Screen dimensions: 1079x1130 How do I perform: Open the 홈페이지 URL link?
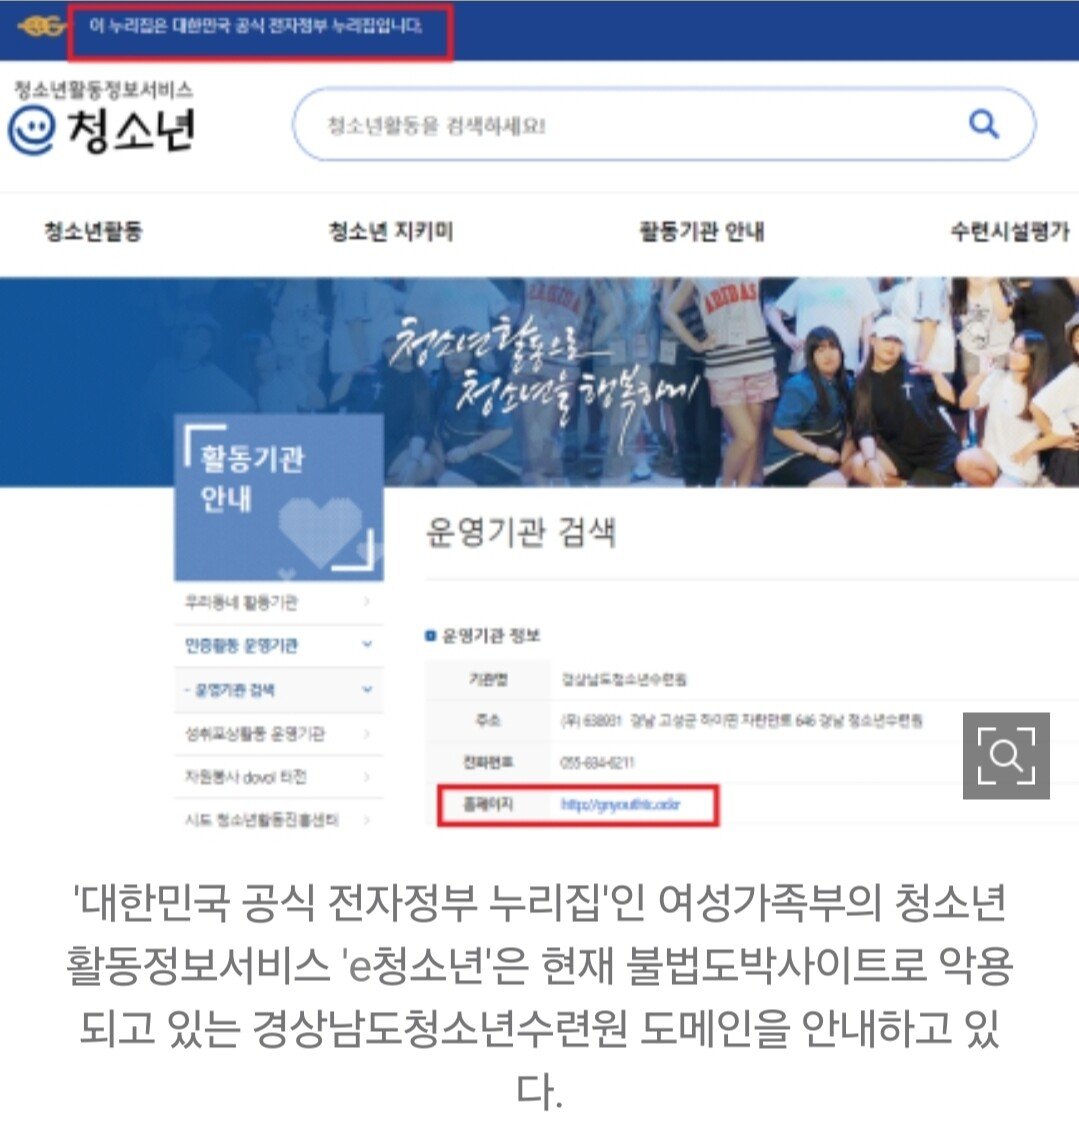(x=620, y=804)
